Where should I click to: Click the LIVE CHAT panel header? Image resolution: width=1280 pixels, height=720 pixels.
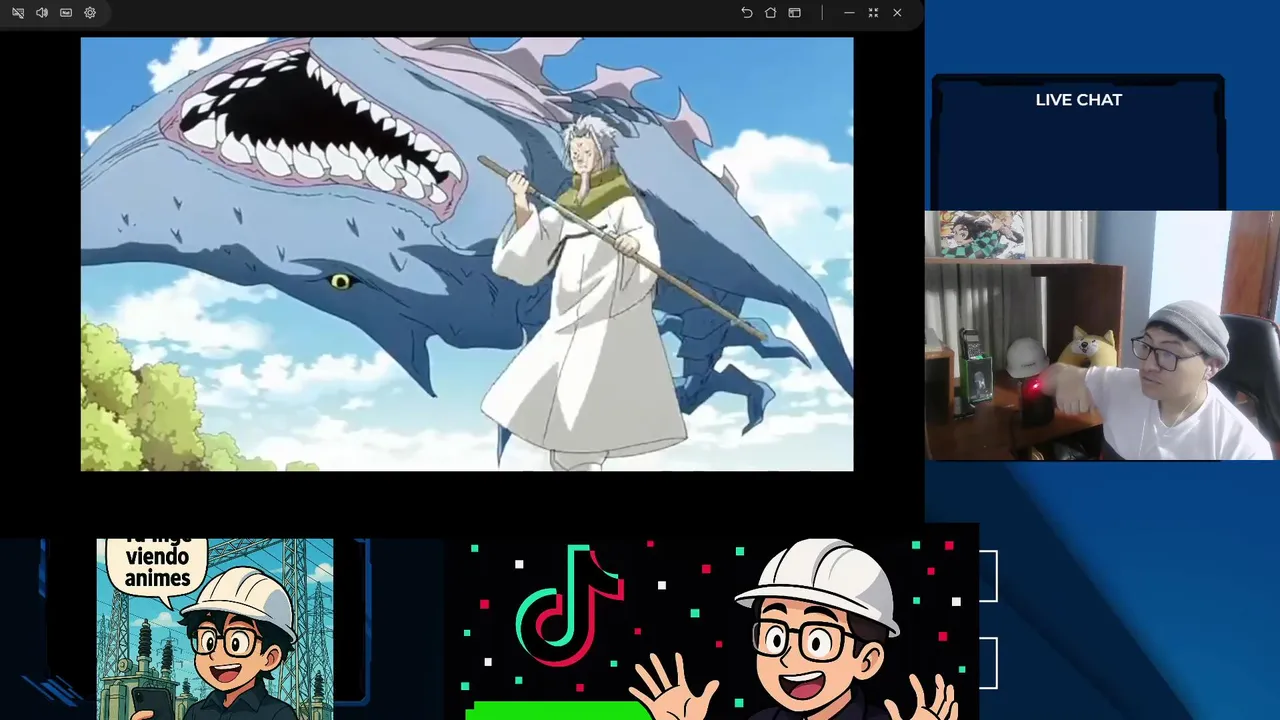click(1078, 100)
